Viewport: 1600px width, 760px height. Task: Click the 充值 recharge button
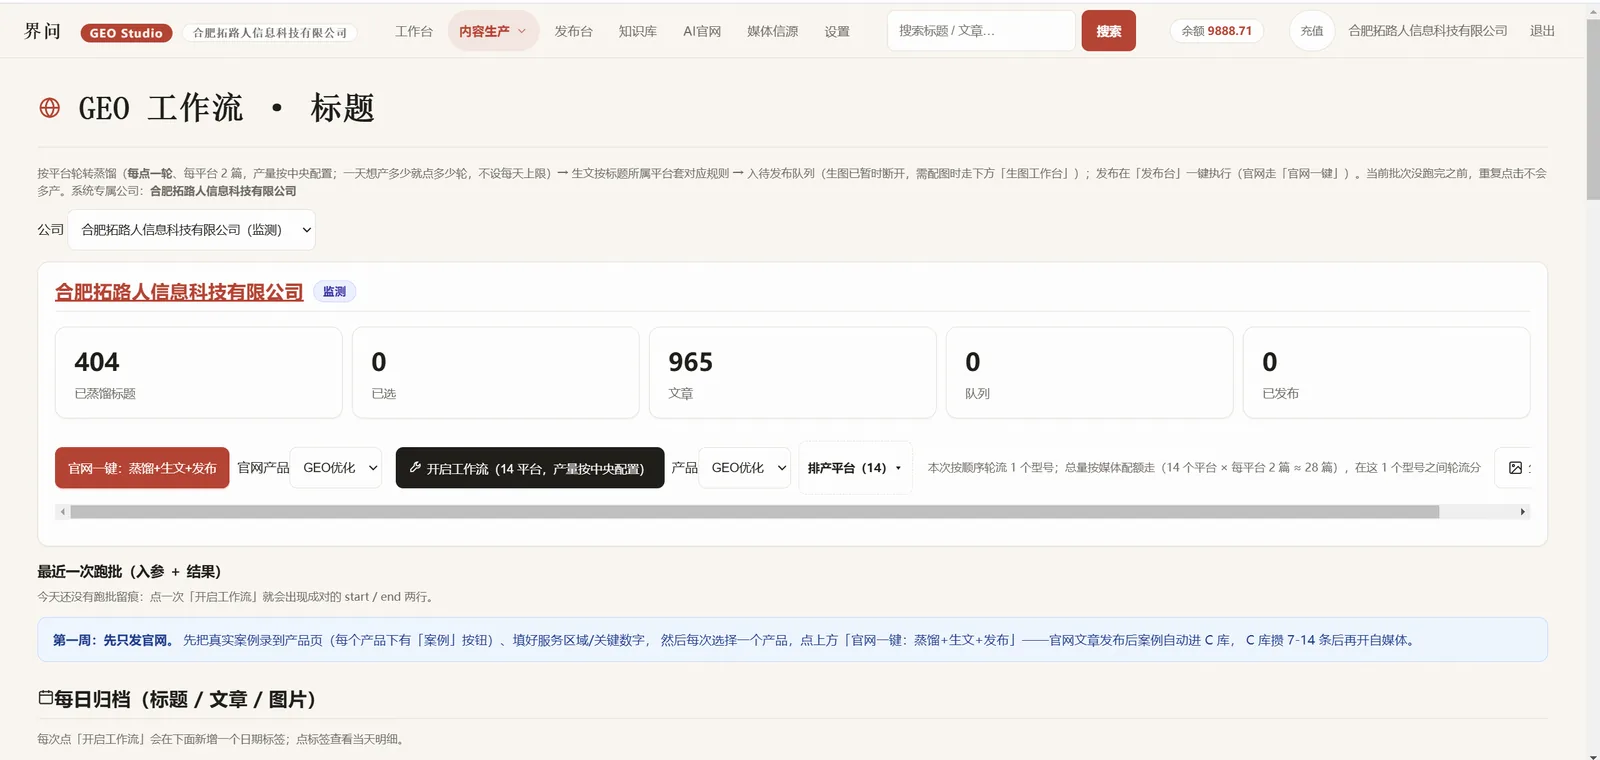(x=1312, y=31)
